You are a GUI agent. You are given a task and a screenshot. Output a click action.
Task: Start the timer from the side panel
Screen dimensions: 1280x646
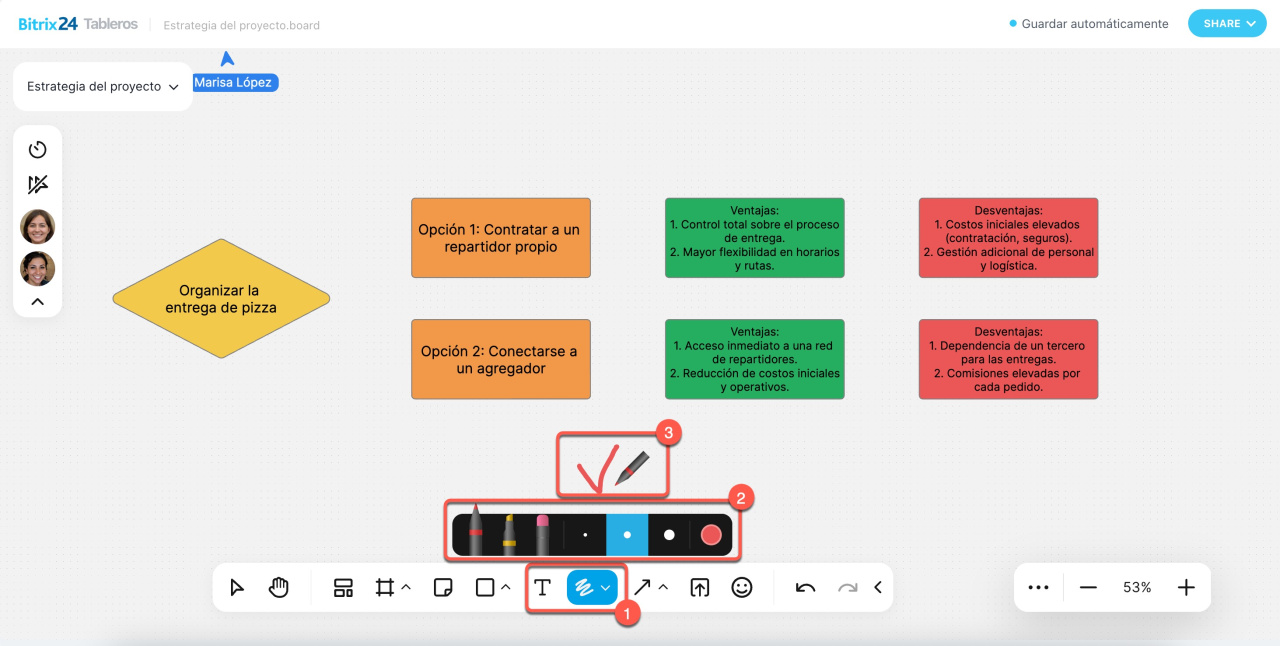click(x=38, y=149)
